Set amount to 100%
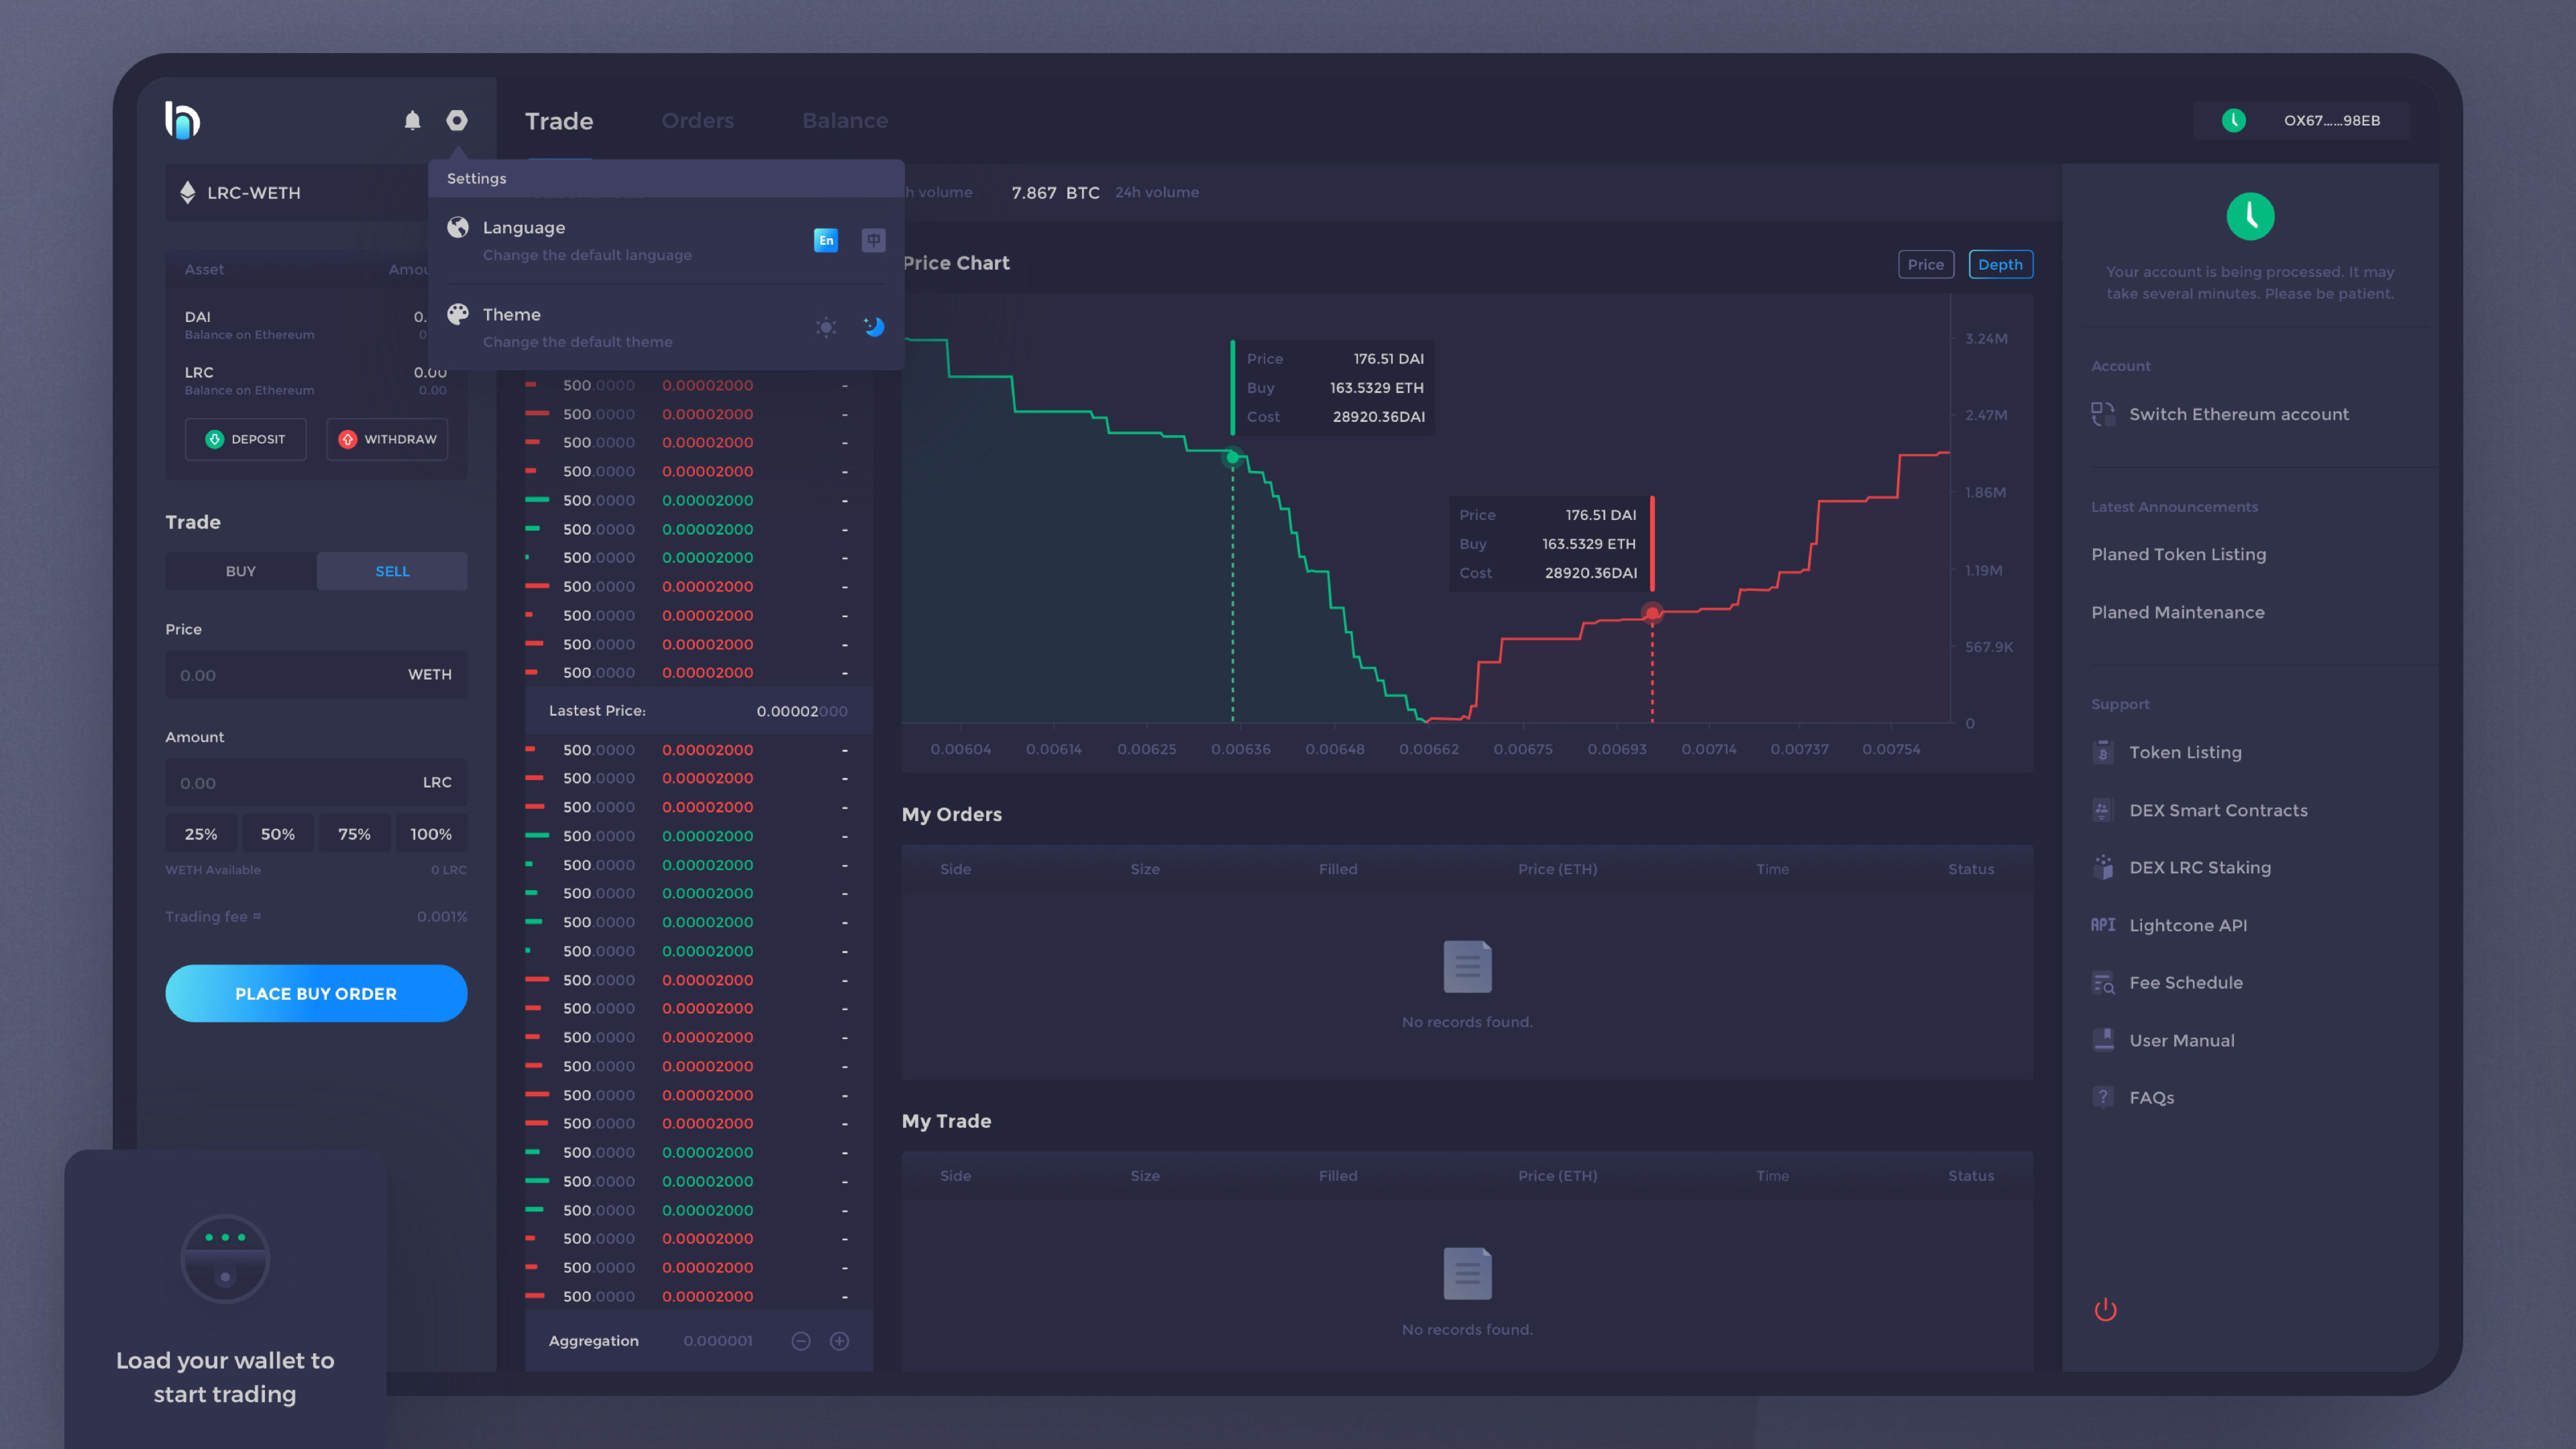 click(x=431, y=834)
